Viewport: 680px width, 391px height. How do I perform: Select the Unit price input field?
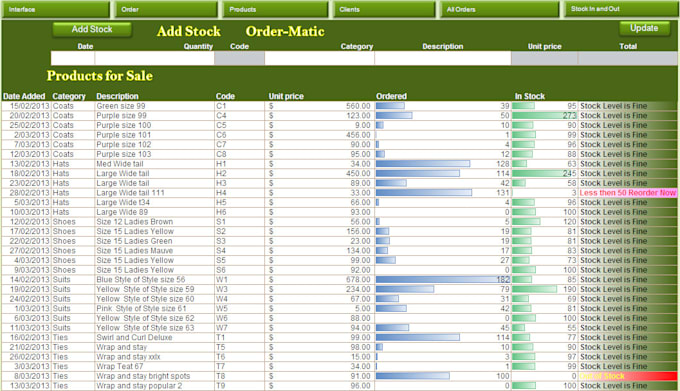tap(544, 58)
